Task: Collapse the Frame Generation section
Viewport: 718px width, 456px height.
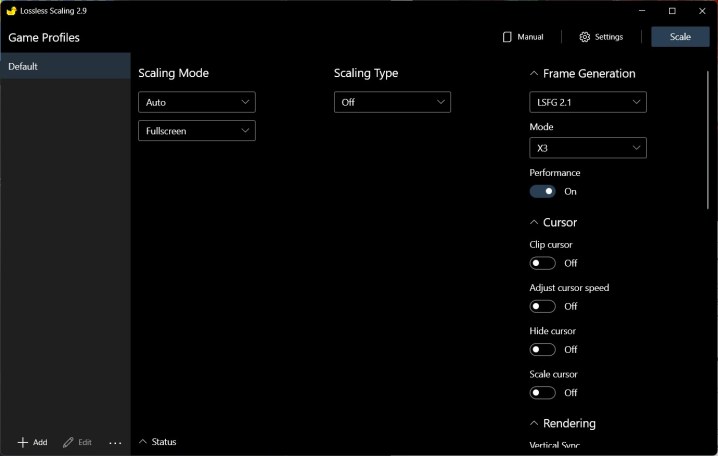Action: 534,74
